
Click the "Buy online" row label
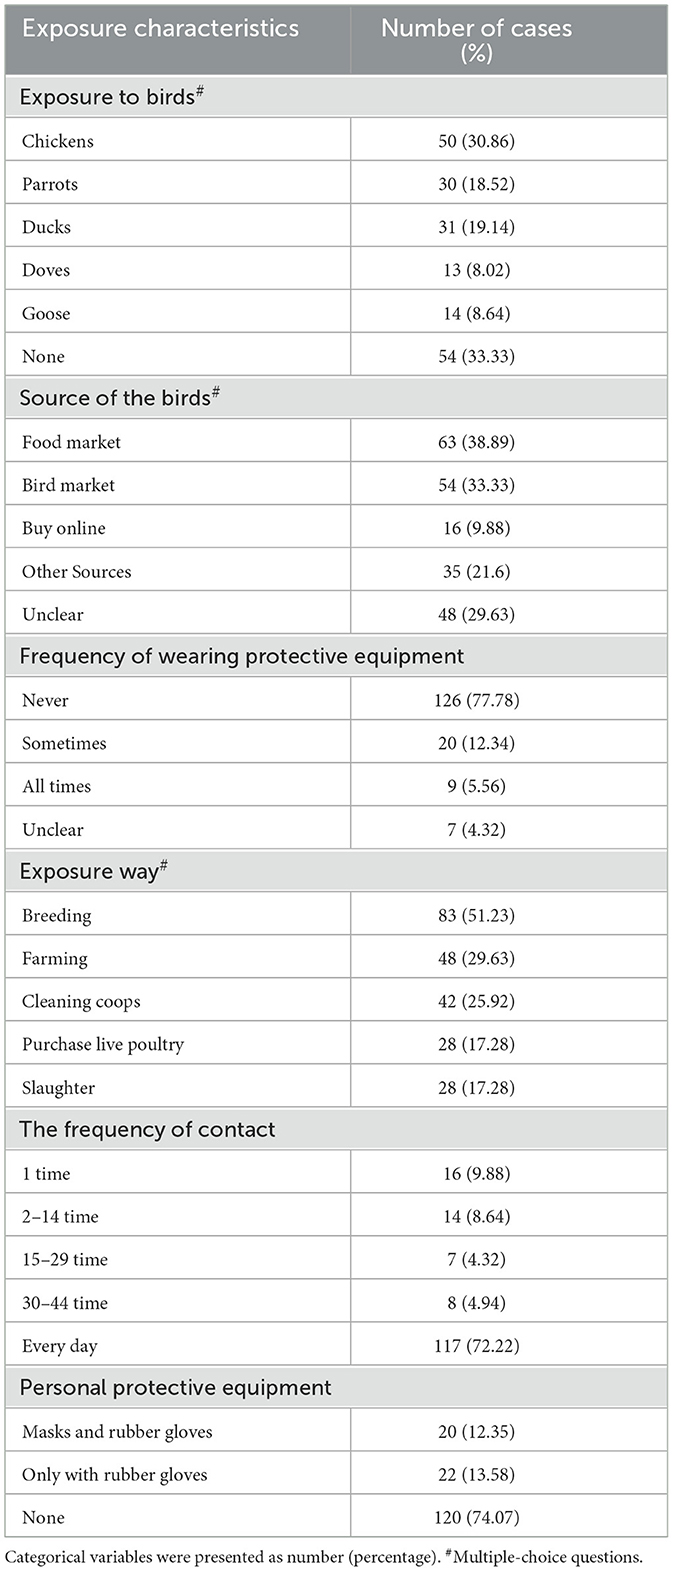pyautogui.click(x=64, y=528)
